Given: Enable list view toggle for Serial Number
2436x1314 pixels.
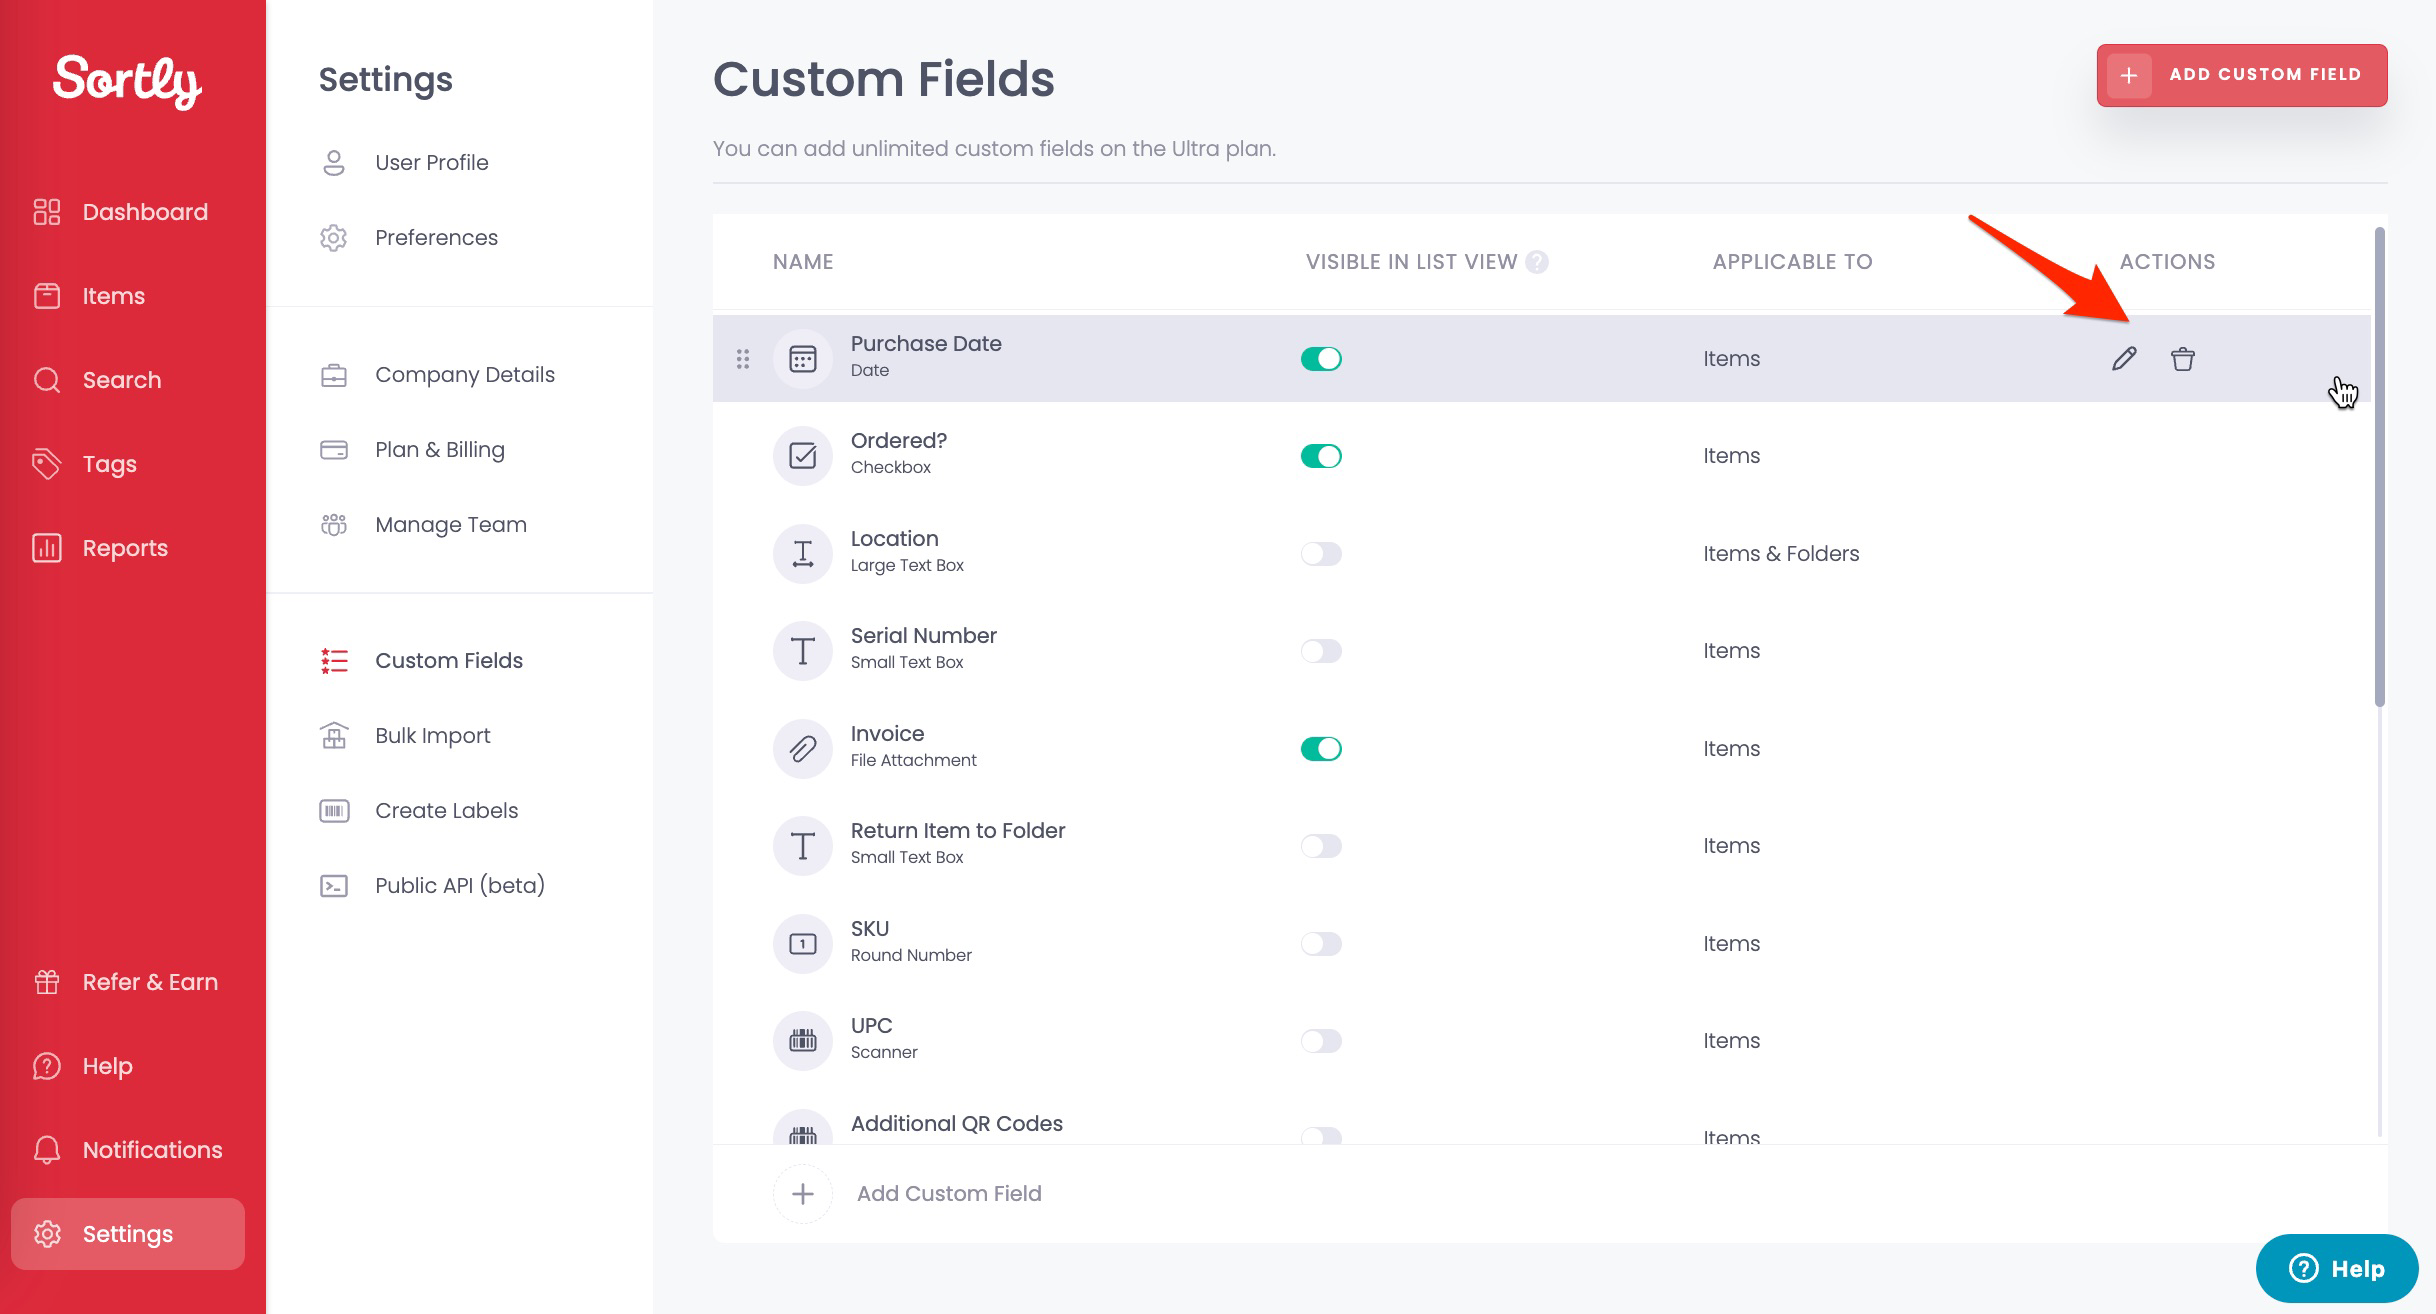Looking at the screenshot, I should 1320,651.
